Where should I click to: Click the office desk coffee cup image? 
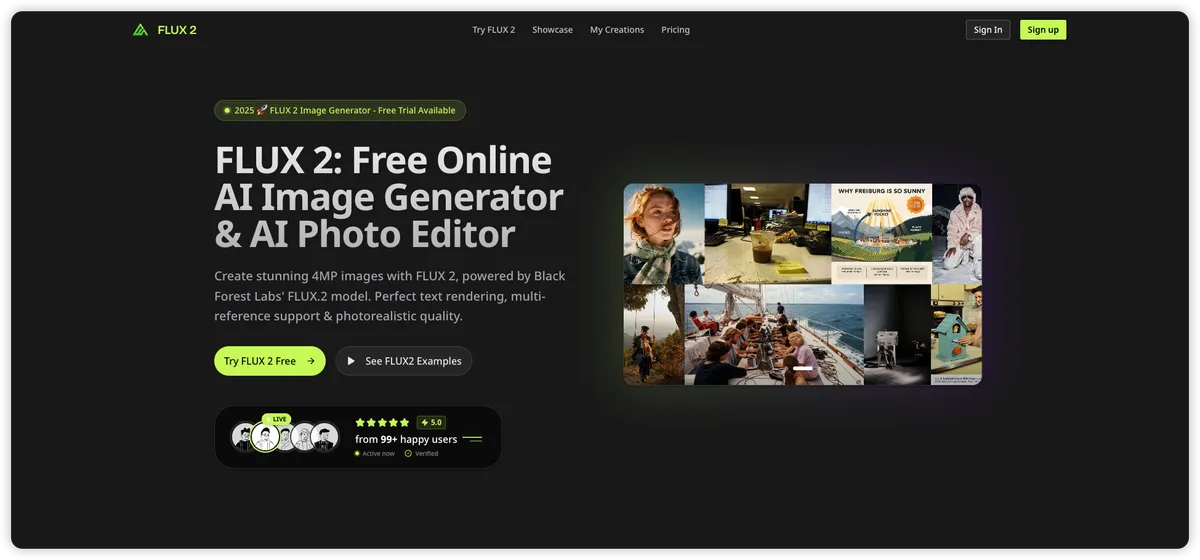point(768,234)
